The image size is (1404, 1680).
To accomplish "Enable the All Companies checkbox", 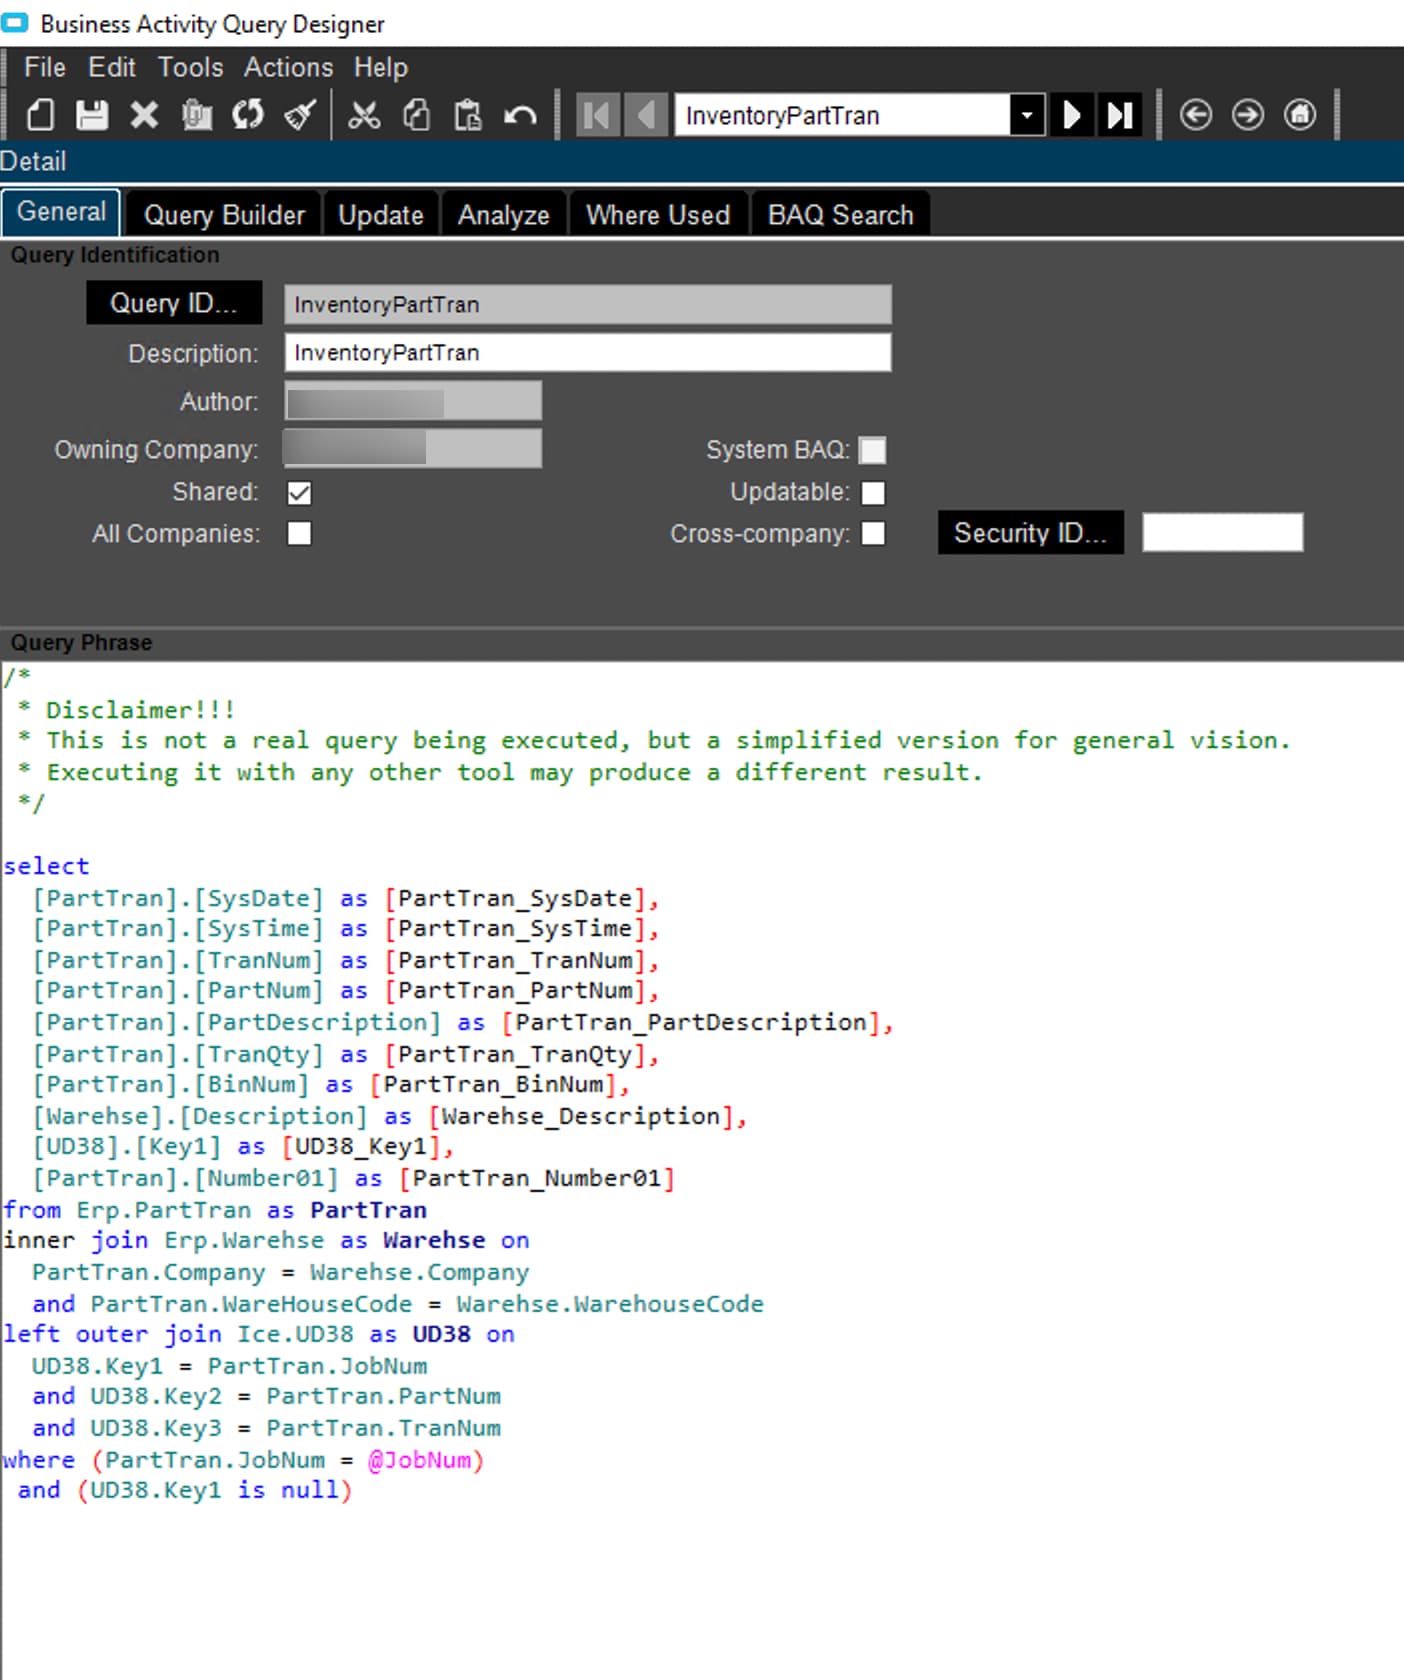I will pyautogui.click(x=299, y=534).
